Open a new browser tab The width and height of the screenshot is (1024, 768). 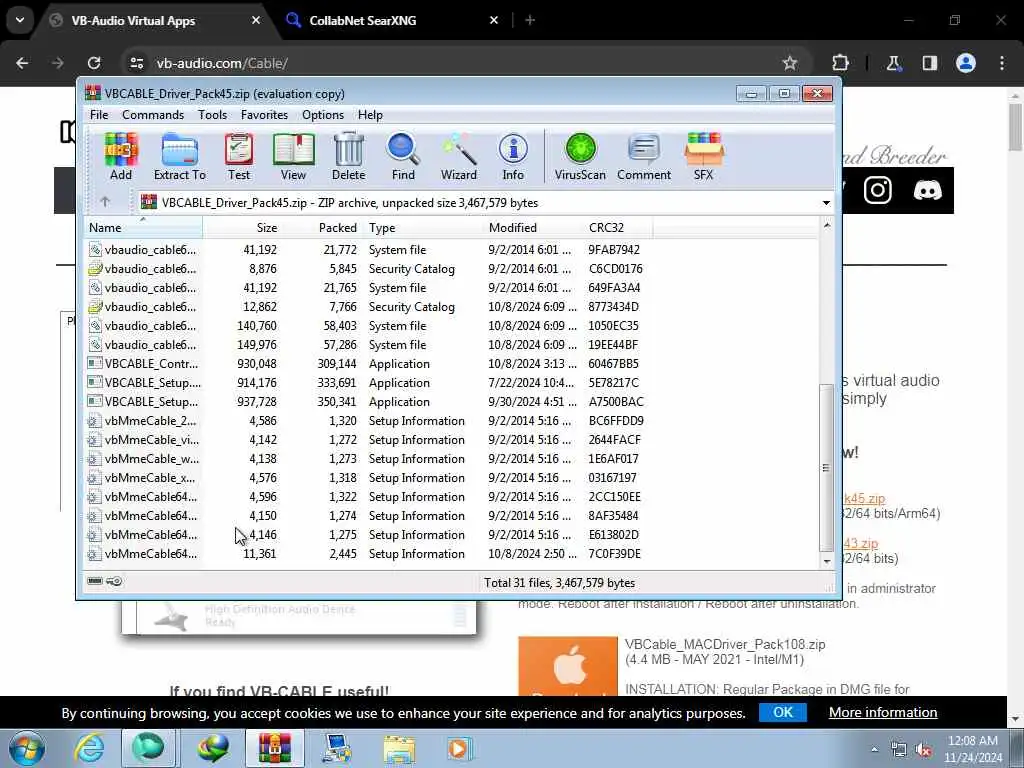(x=530, y=20)
